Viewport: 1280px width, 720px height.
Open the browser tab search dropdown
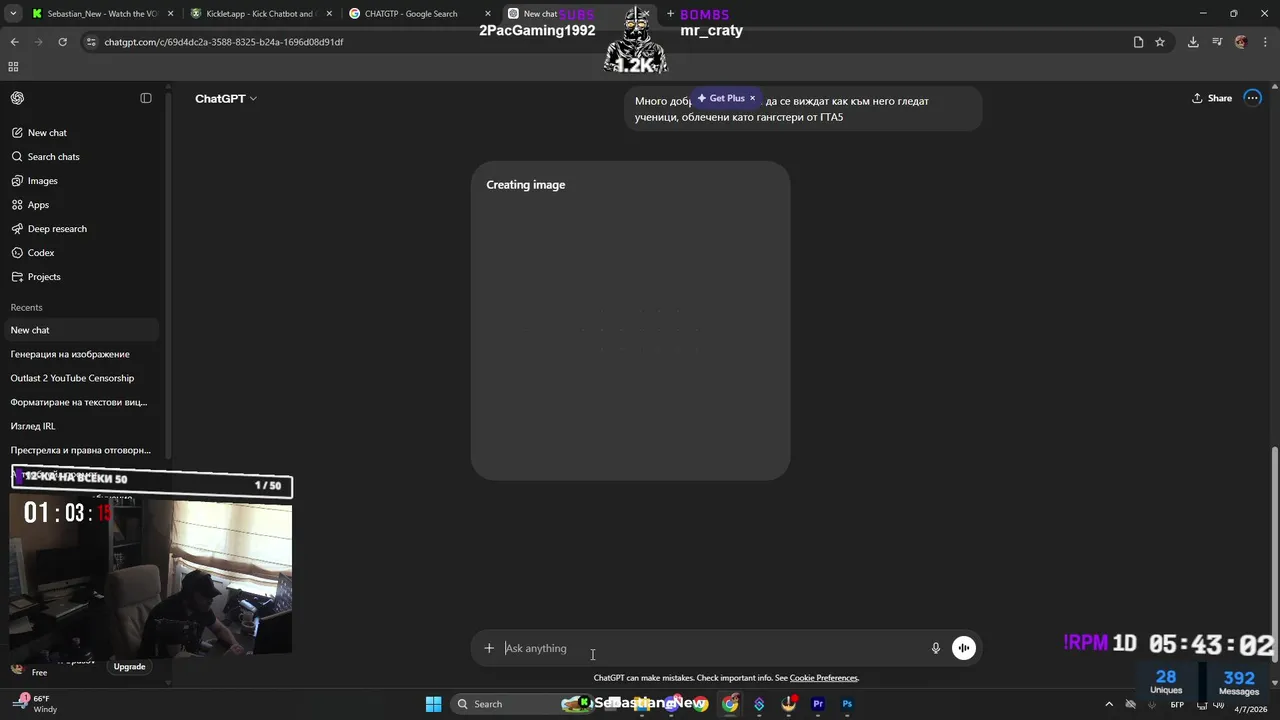pyautogui.click(x=14, y=14)
